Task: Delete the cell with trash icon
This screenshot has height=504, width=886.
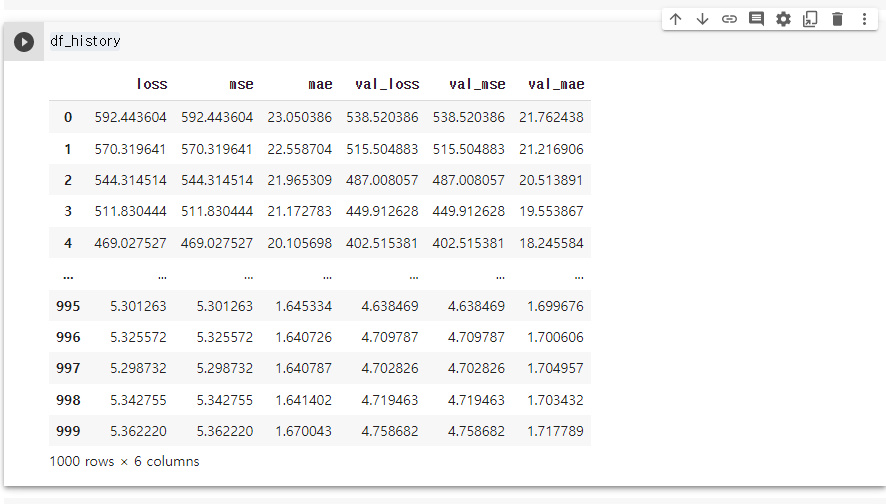Action: [x=837, y=19]
